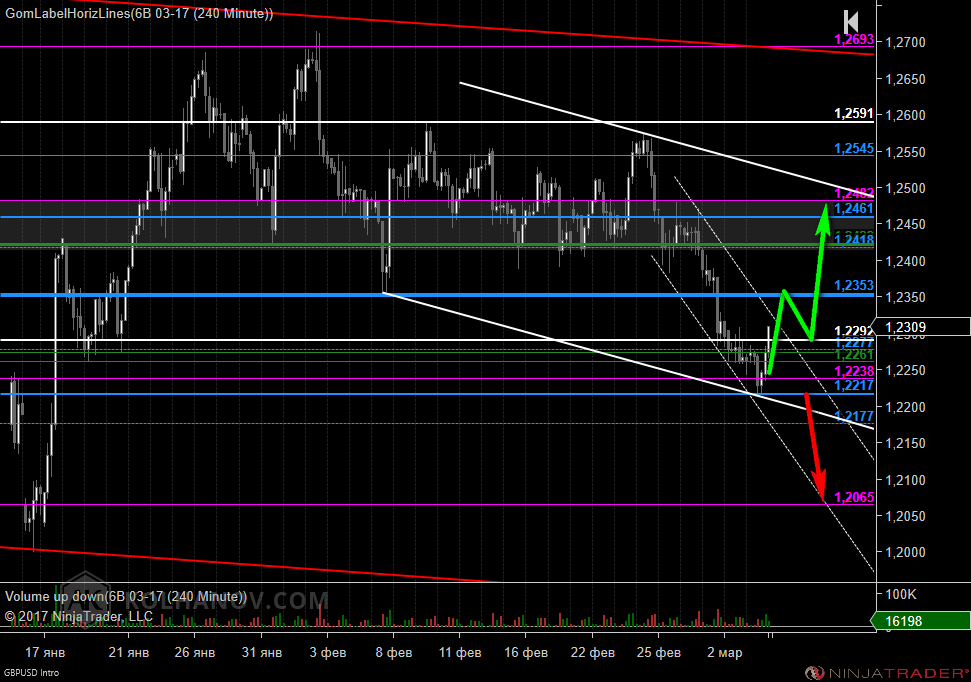971x682 pixels.
Task: Click the 1,2550 price axis value
Action: pos(905,152)
